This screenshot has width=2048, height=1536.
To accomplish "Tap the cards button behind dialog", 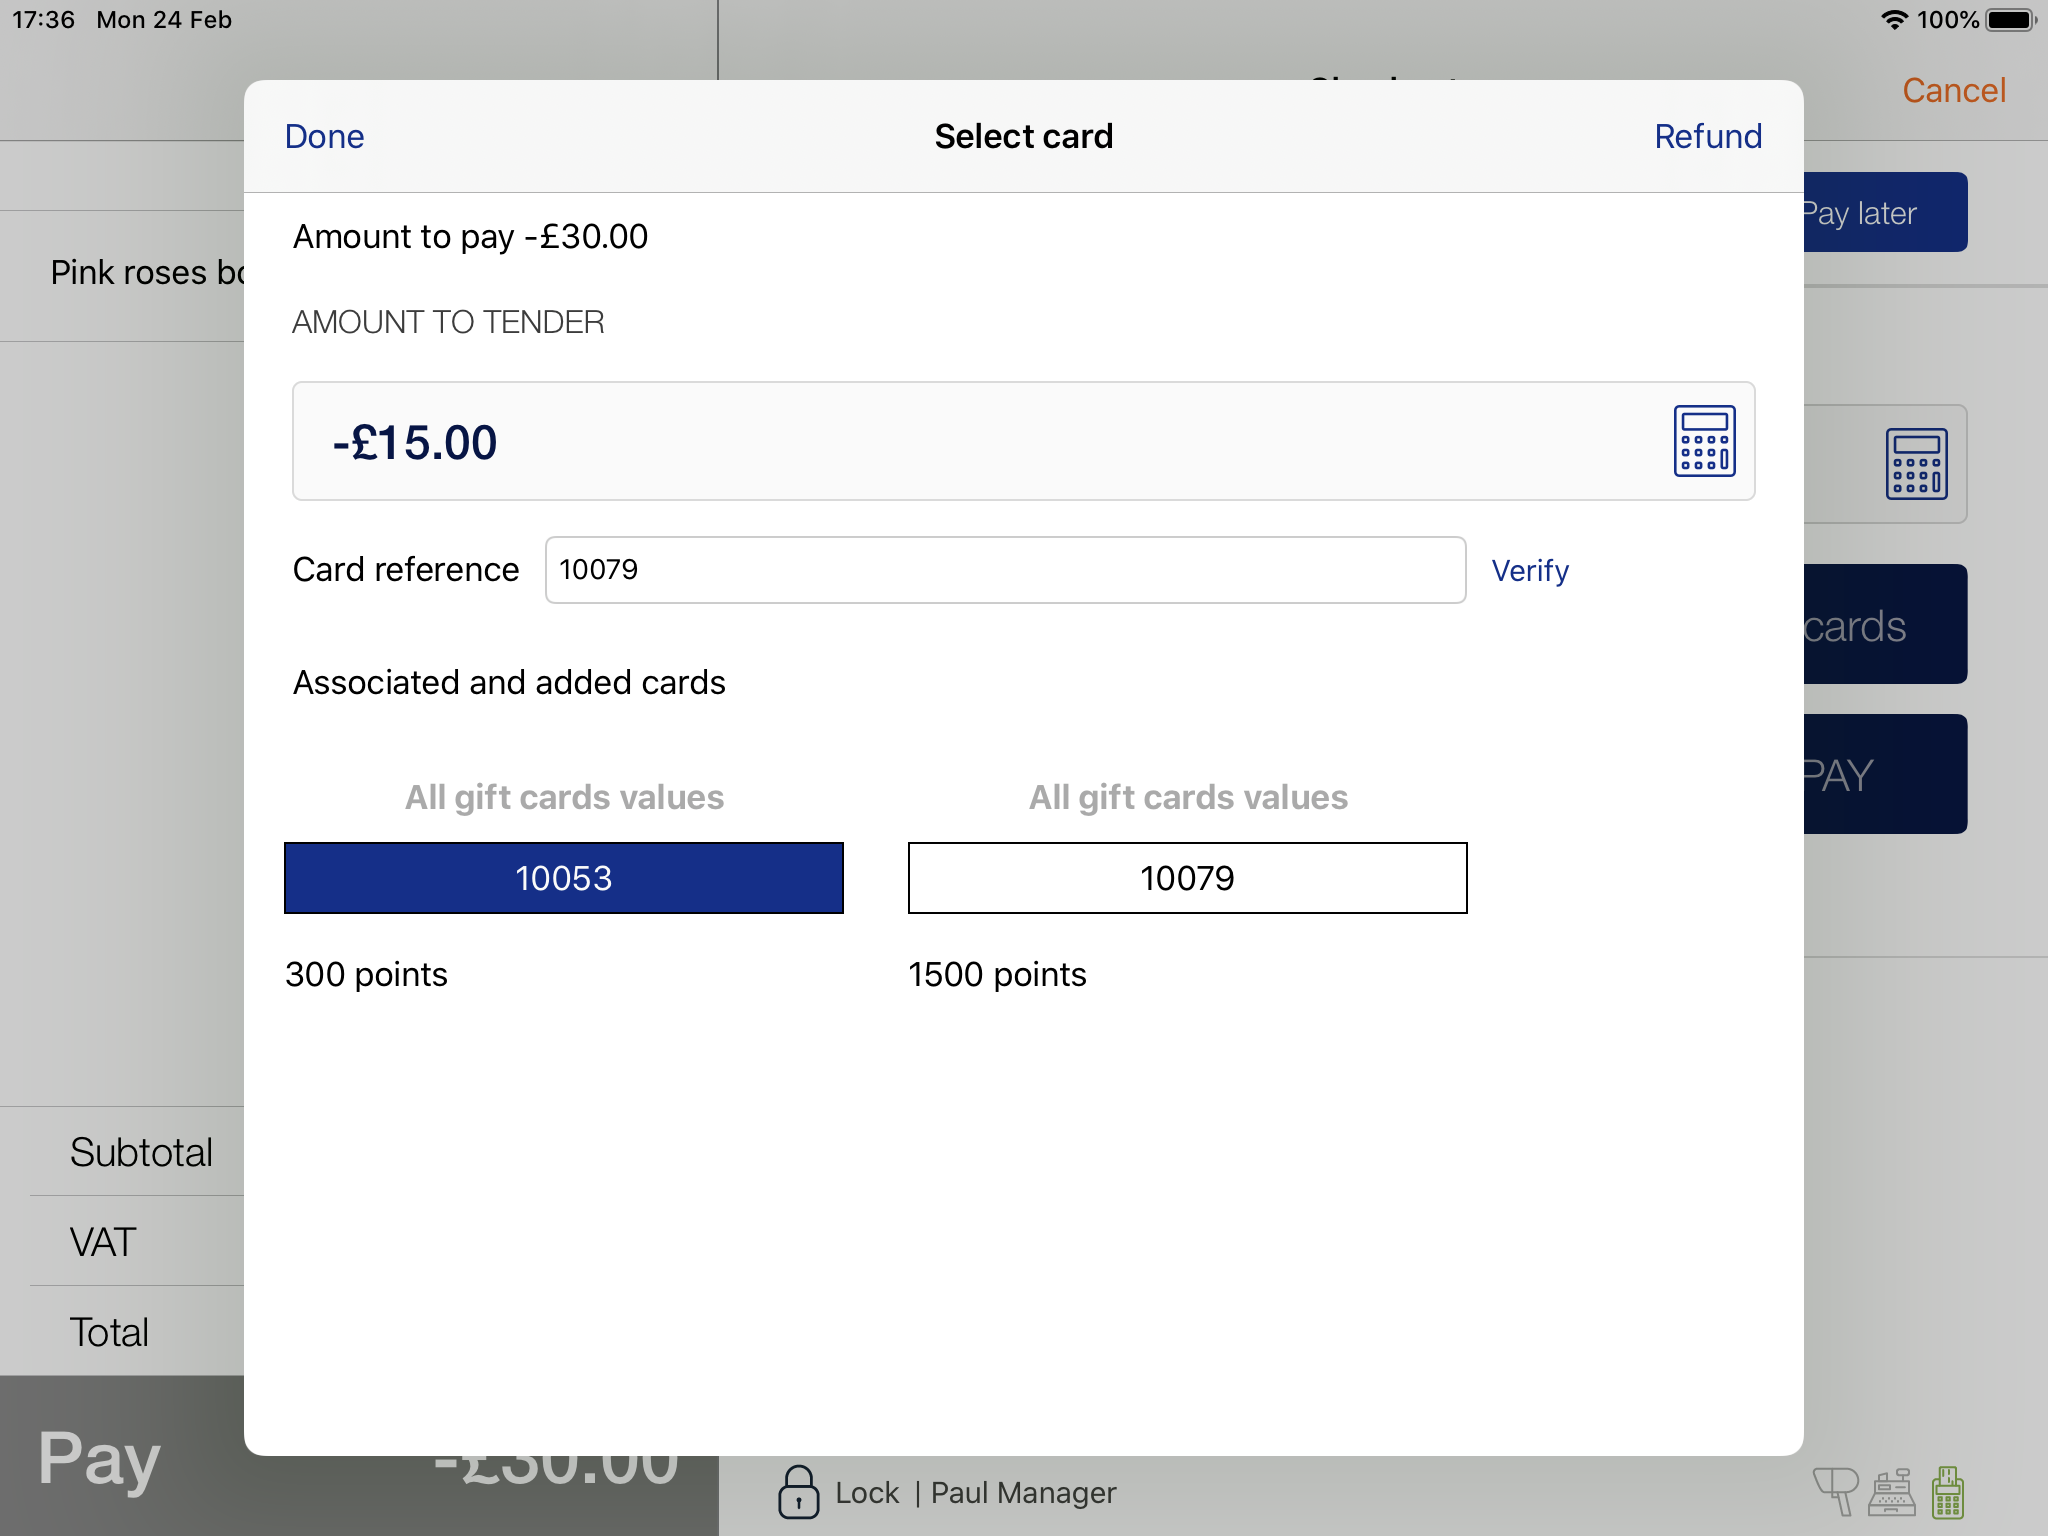I will 1884,625.
